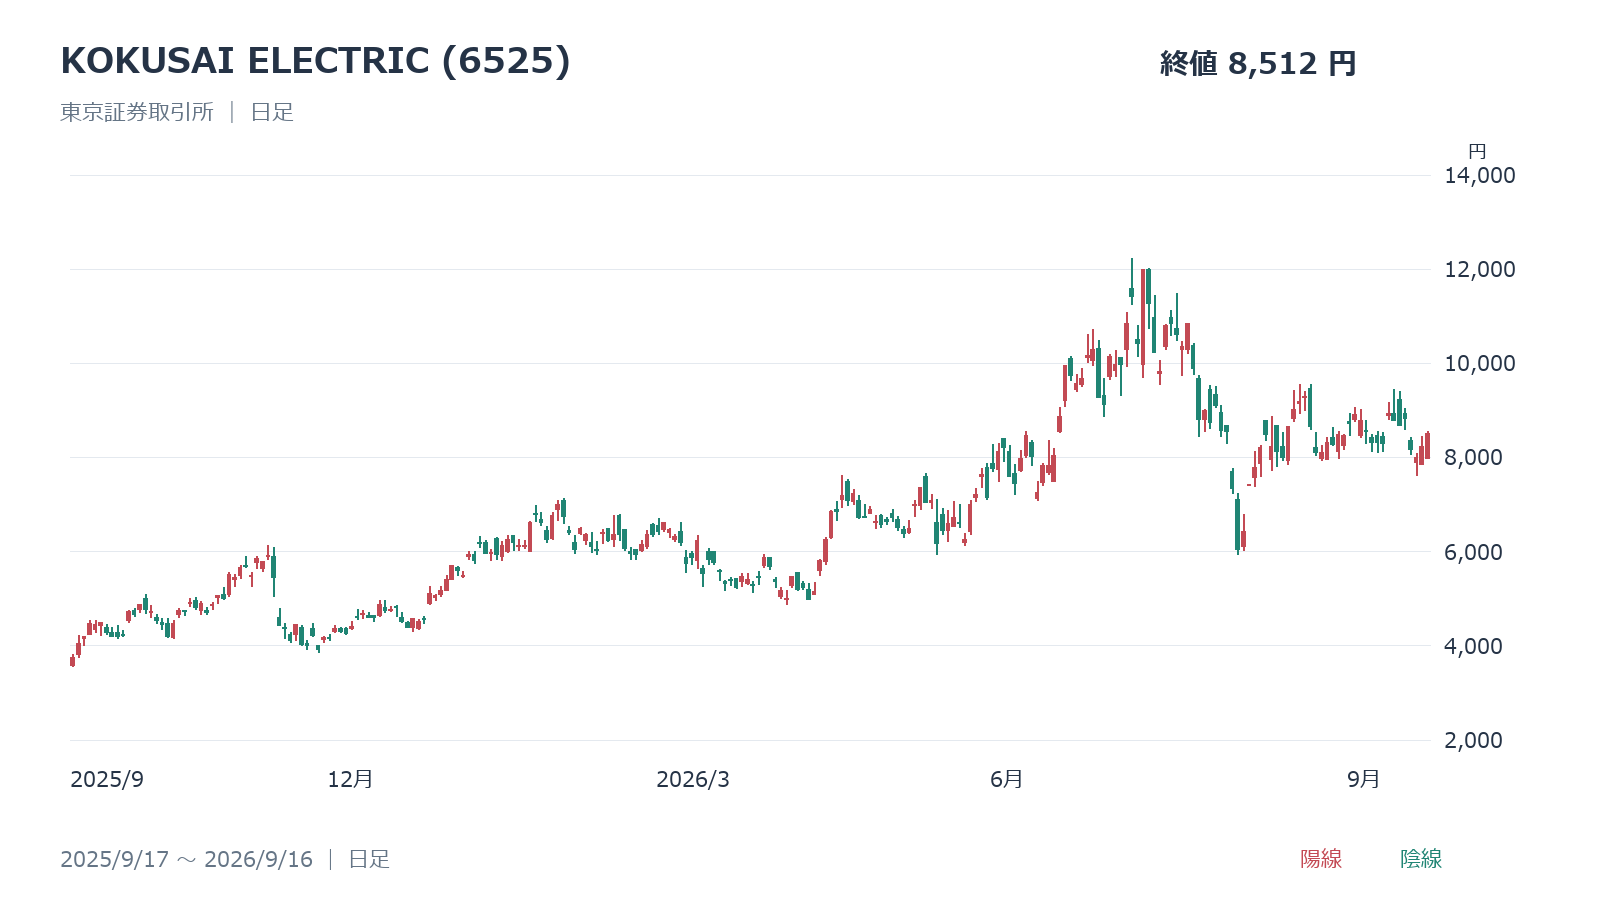Click the 9月 x-axis date label
Screen dimensions: 1600x900
[1364, 779]
